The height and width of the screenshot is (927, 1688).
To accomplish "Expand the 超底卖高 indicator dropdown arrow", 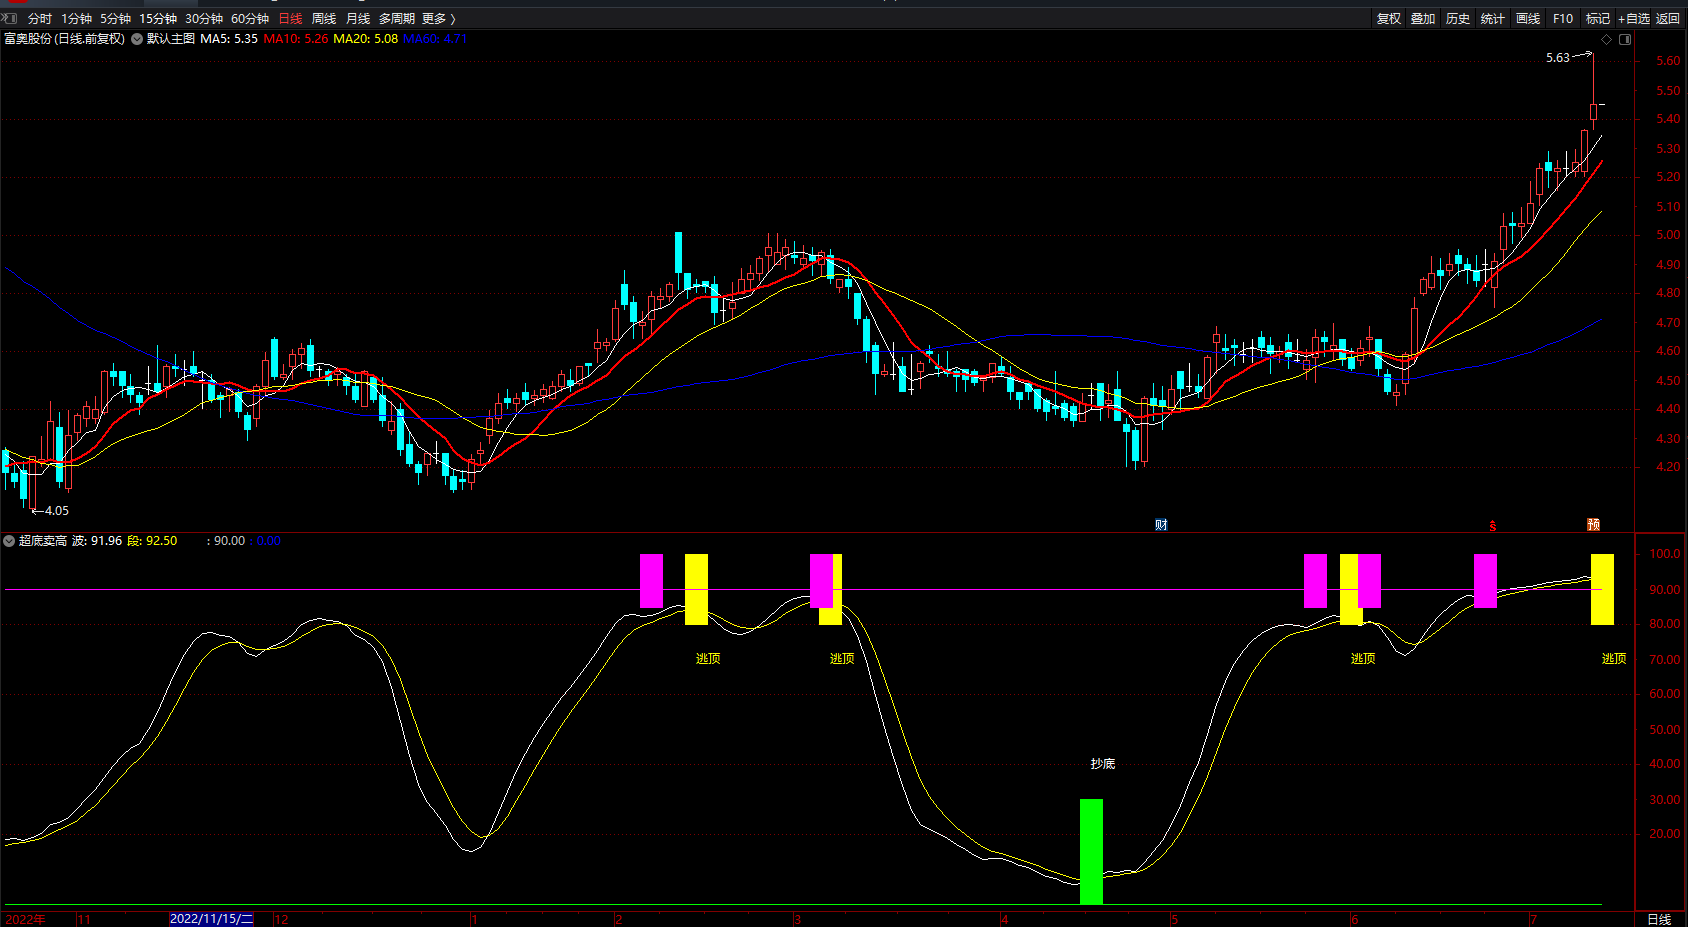I will 9,541.
